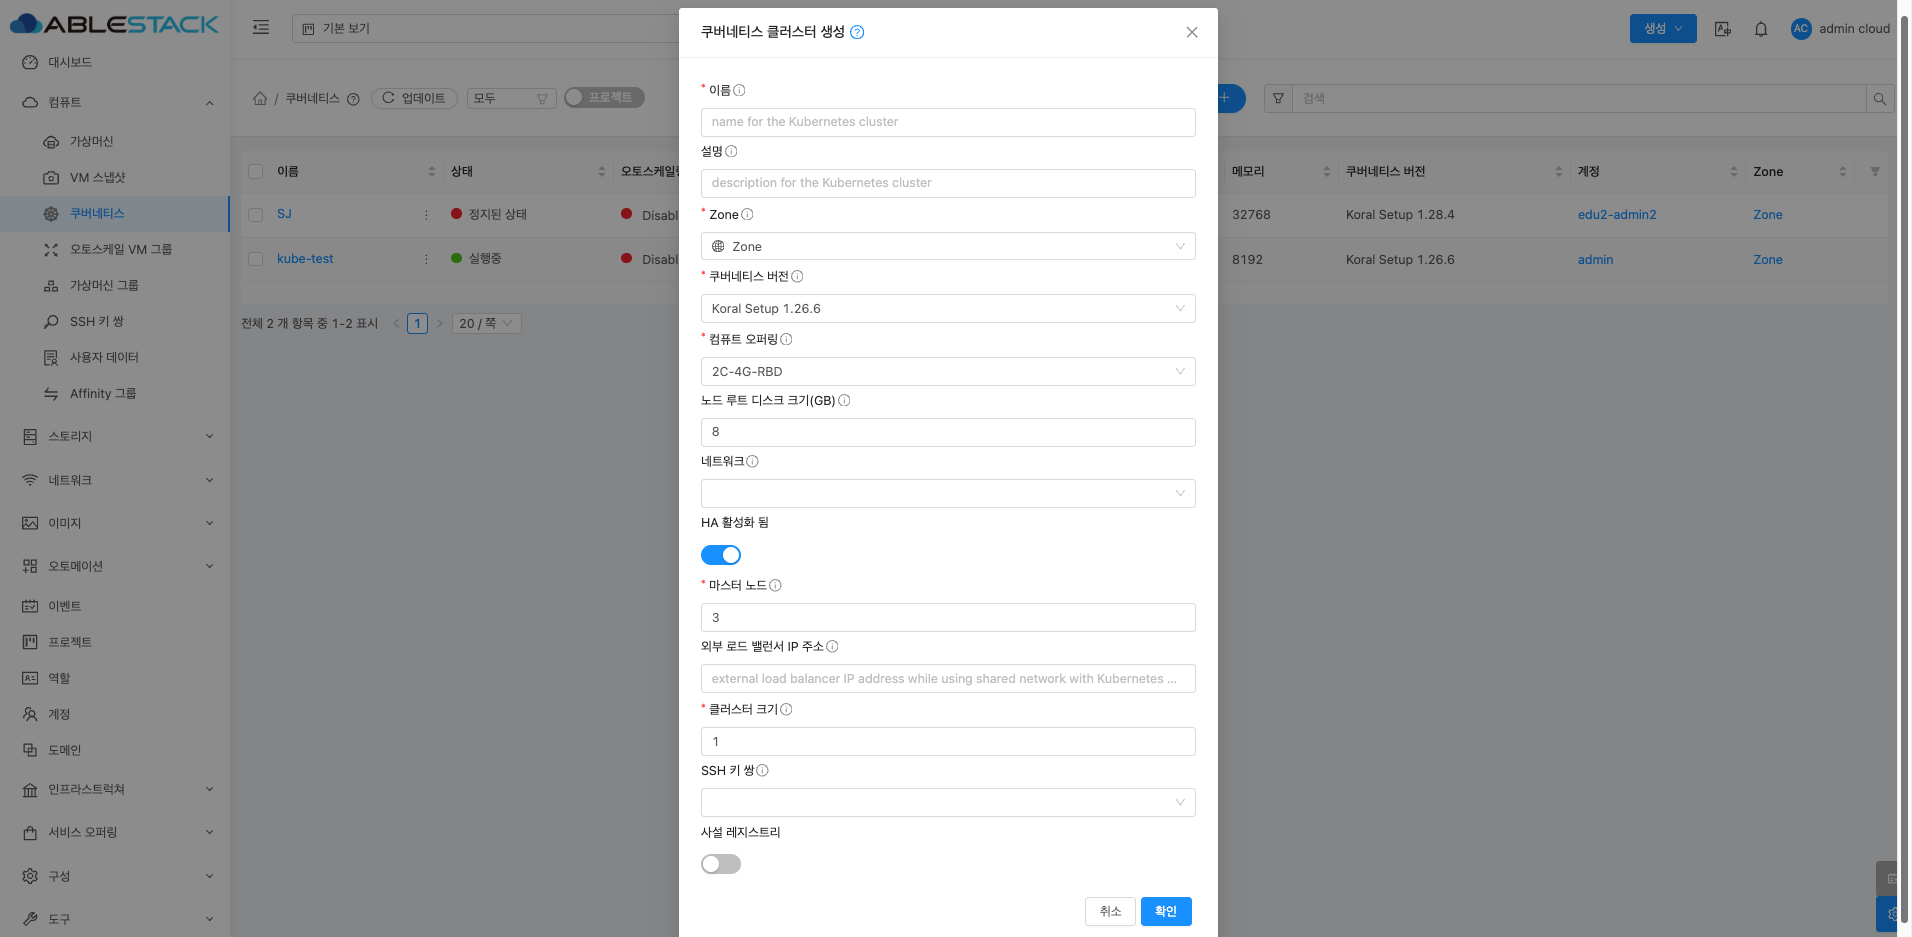The width and height of the screenshot is (1912, 937).
Task: Open row actions menu for SJ cluster
Action: click(426, 214)
